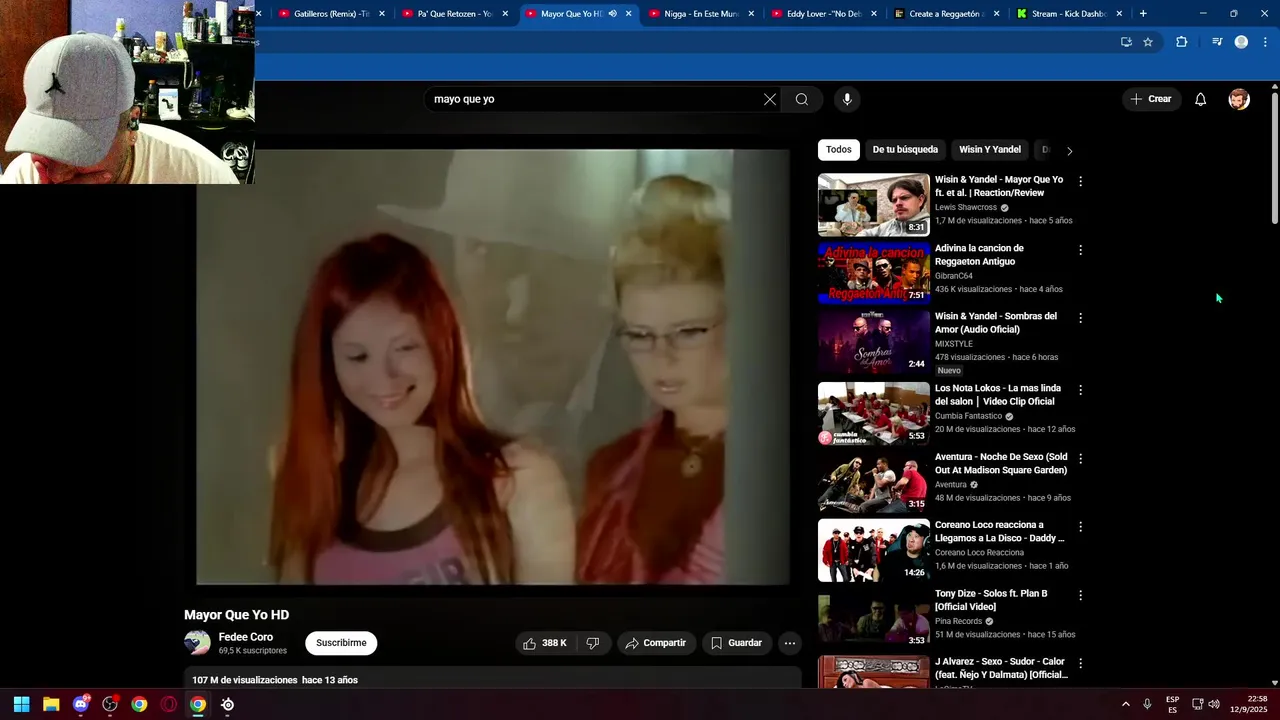
Task: Click the Compartir share button
Action: coord(655,643)
